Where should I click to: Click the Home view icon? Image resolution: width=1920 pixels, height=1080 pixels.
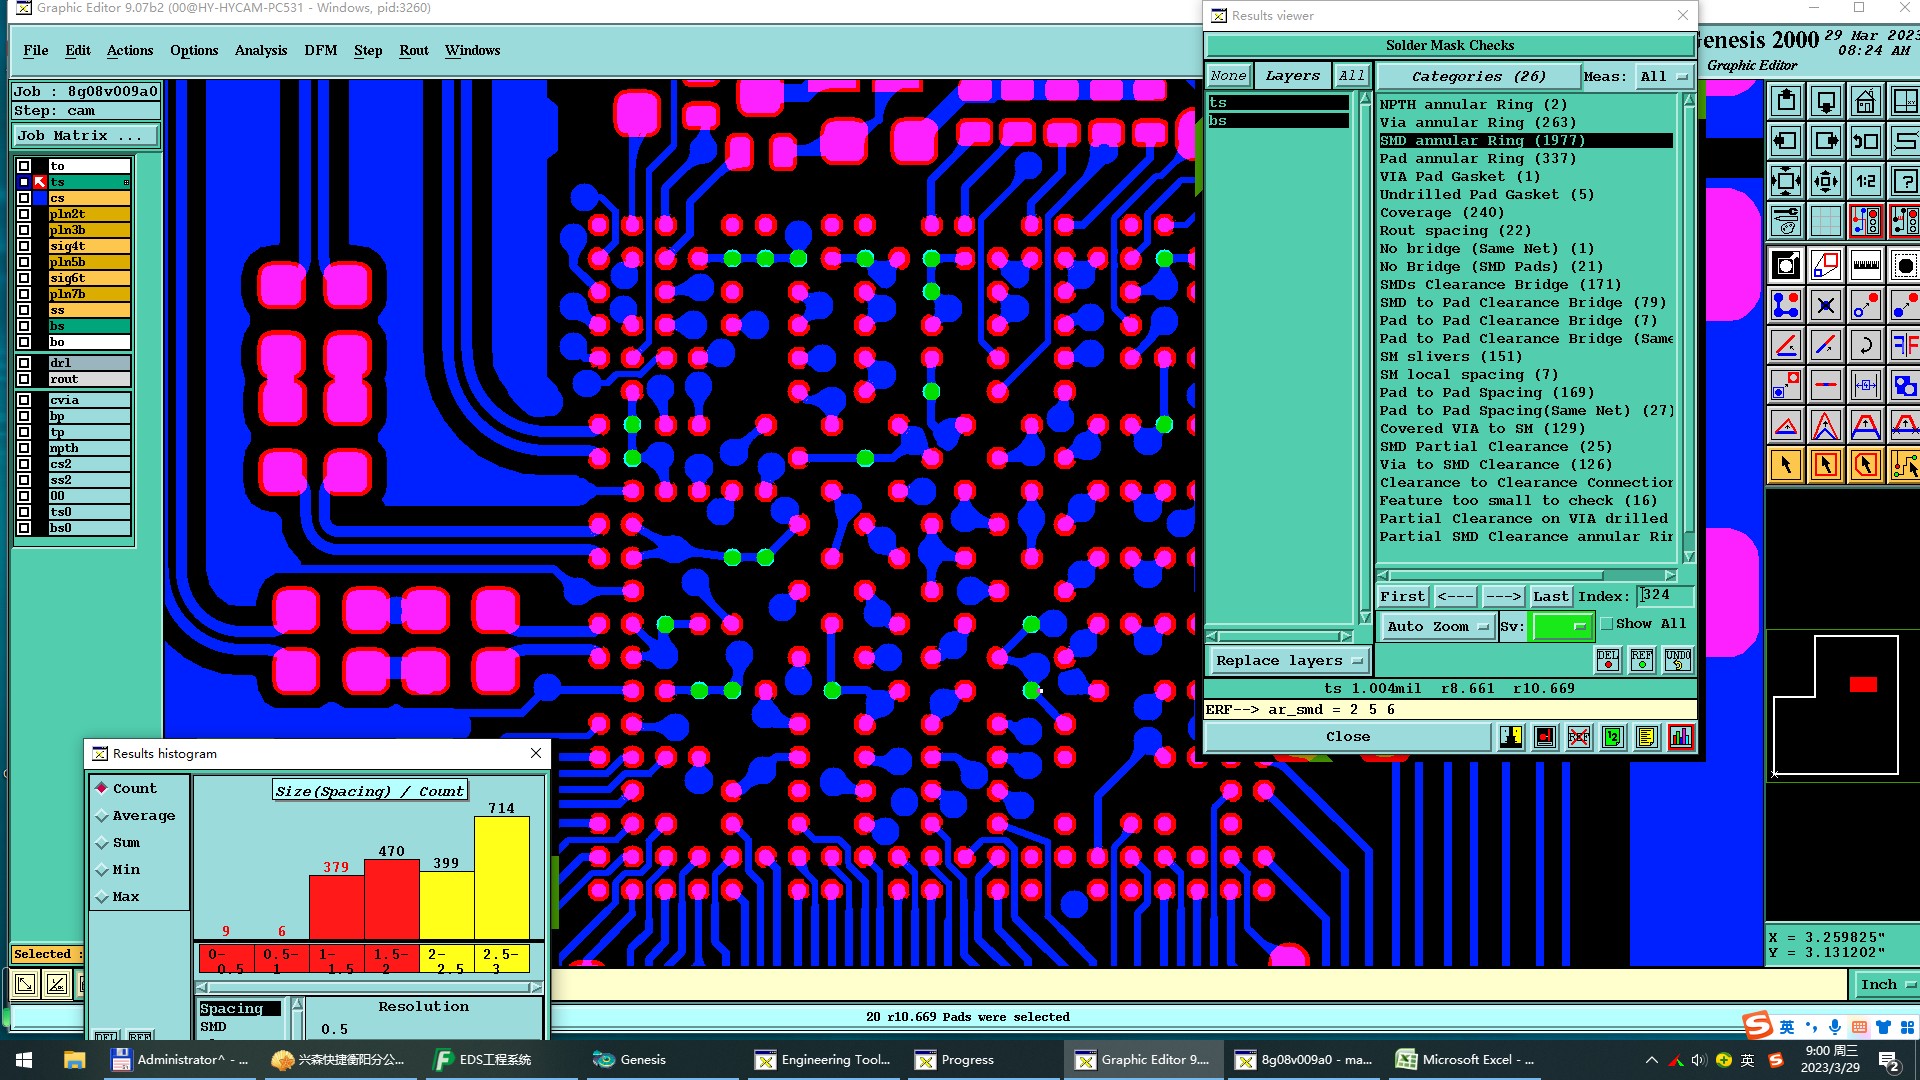[x=1865, y=102]
